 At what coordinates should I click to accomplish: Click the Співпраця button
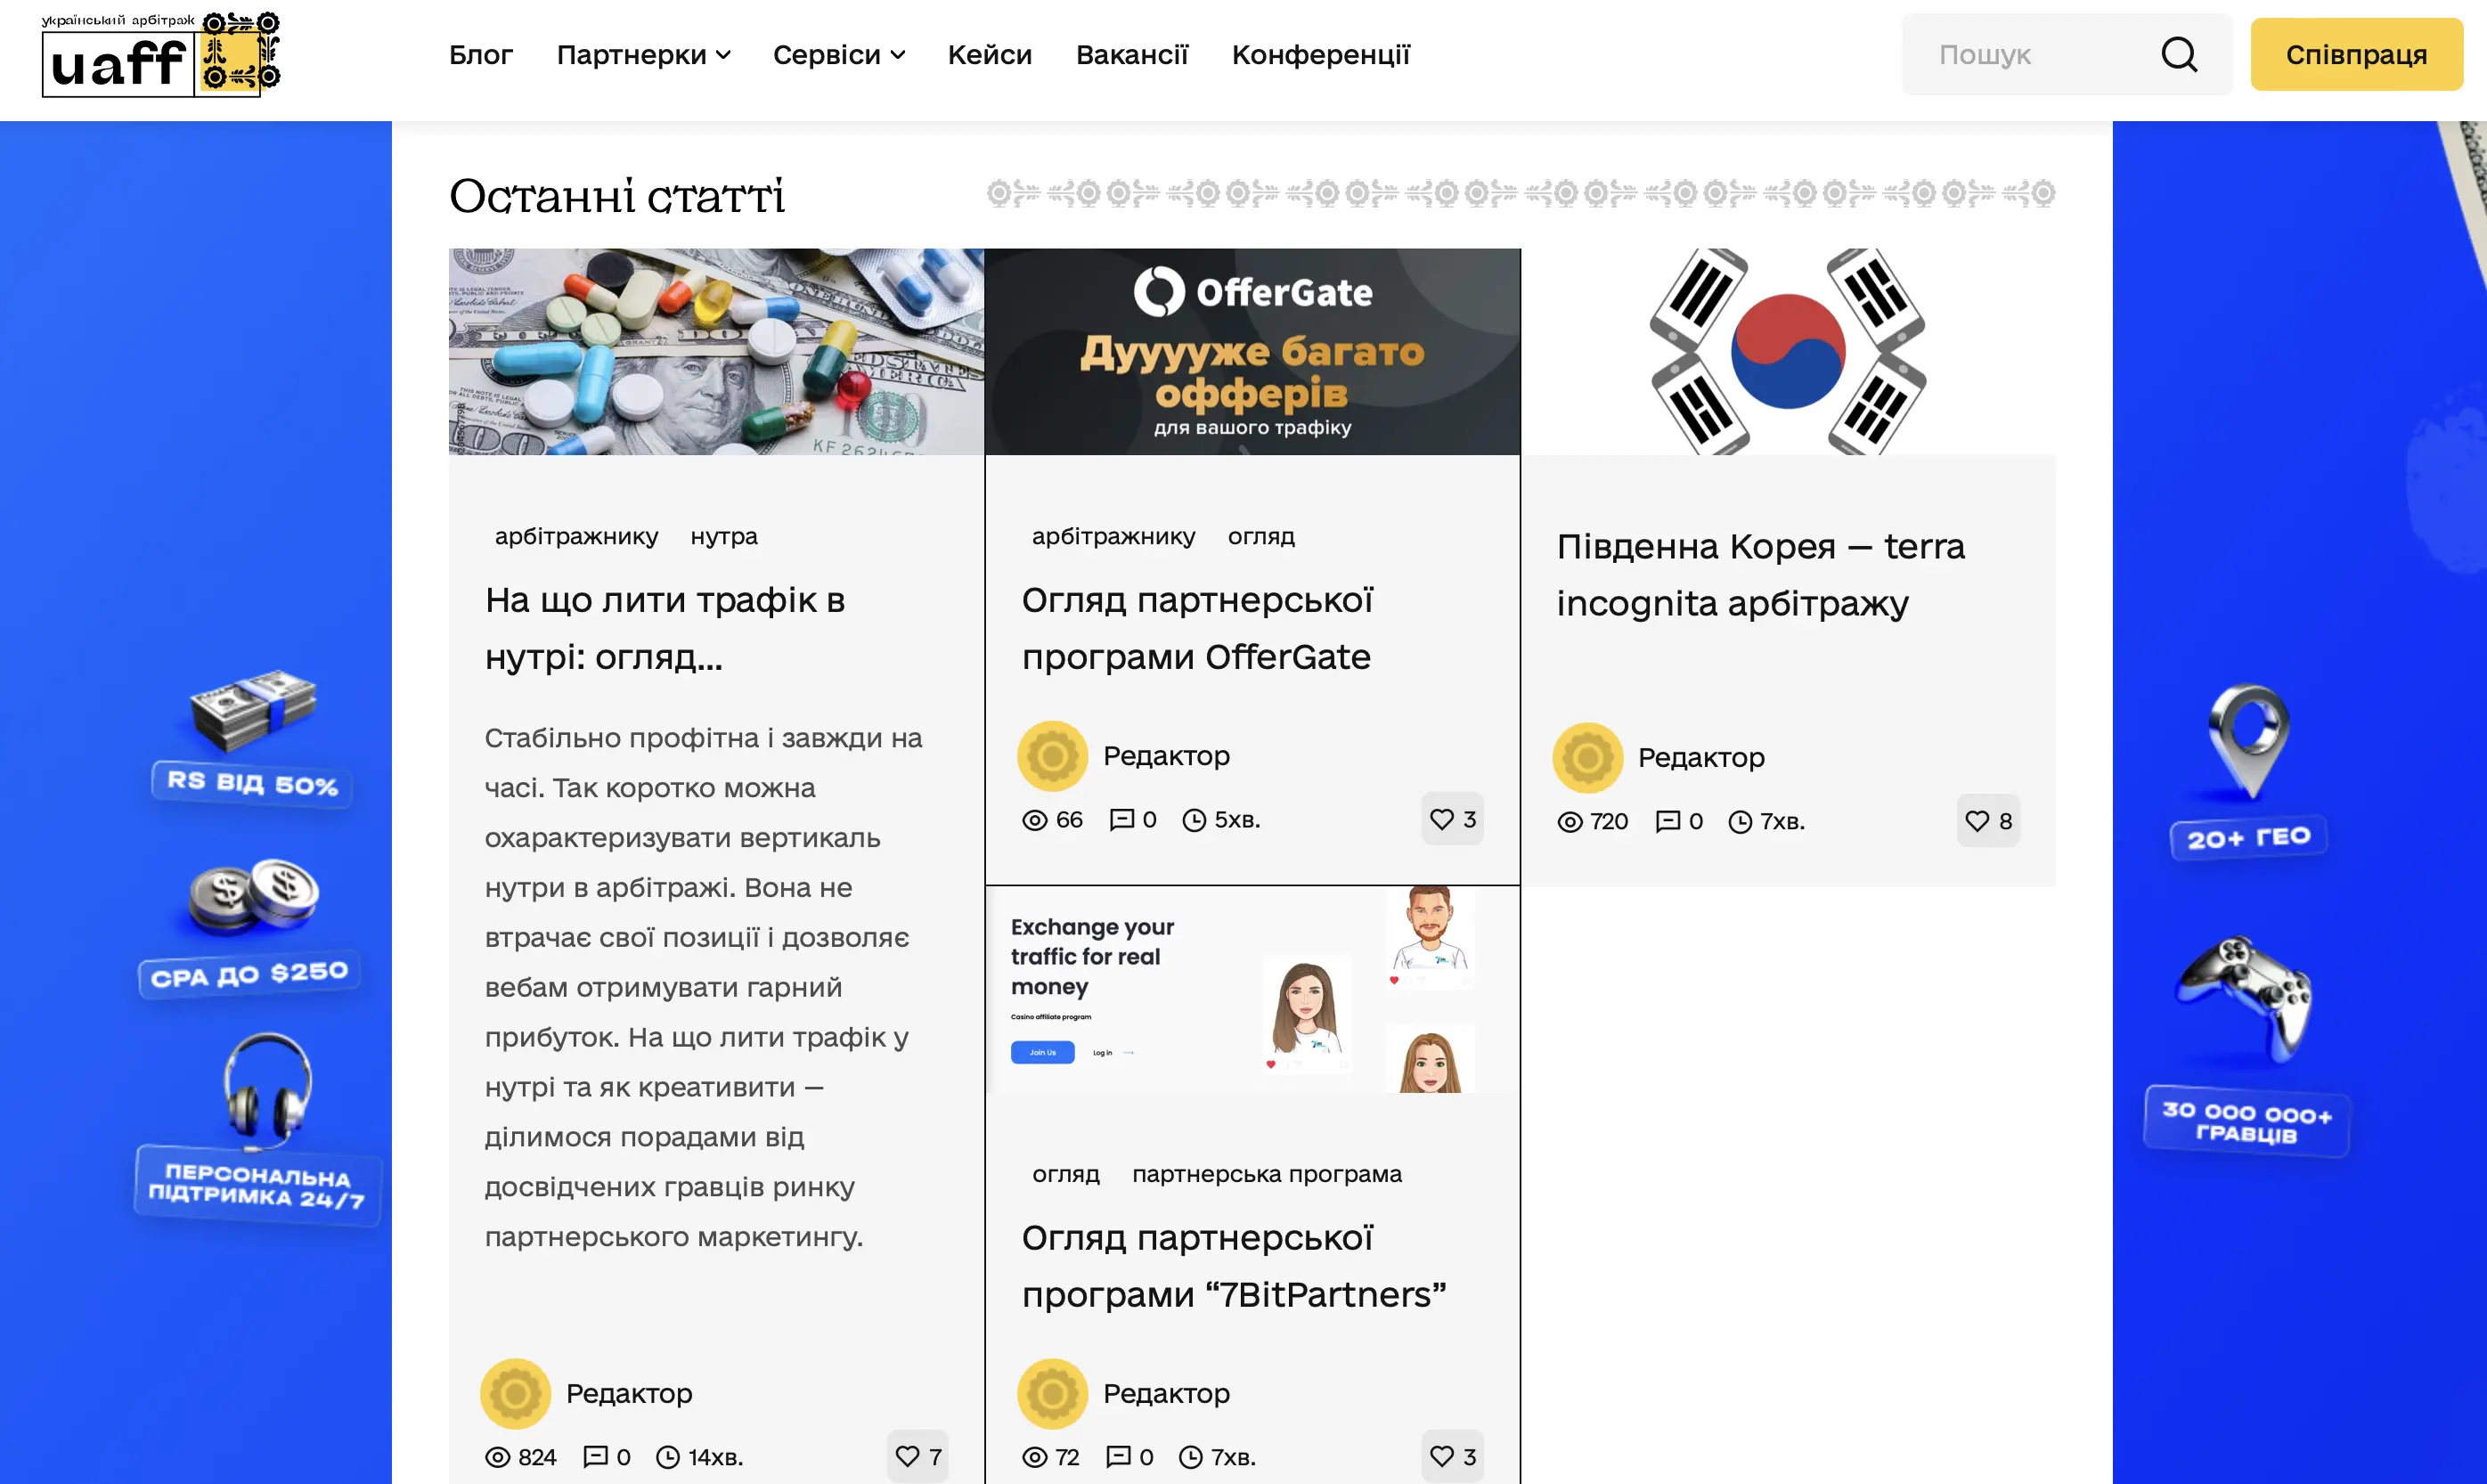pos(2356,54)
